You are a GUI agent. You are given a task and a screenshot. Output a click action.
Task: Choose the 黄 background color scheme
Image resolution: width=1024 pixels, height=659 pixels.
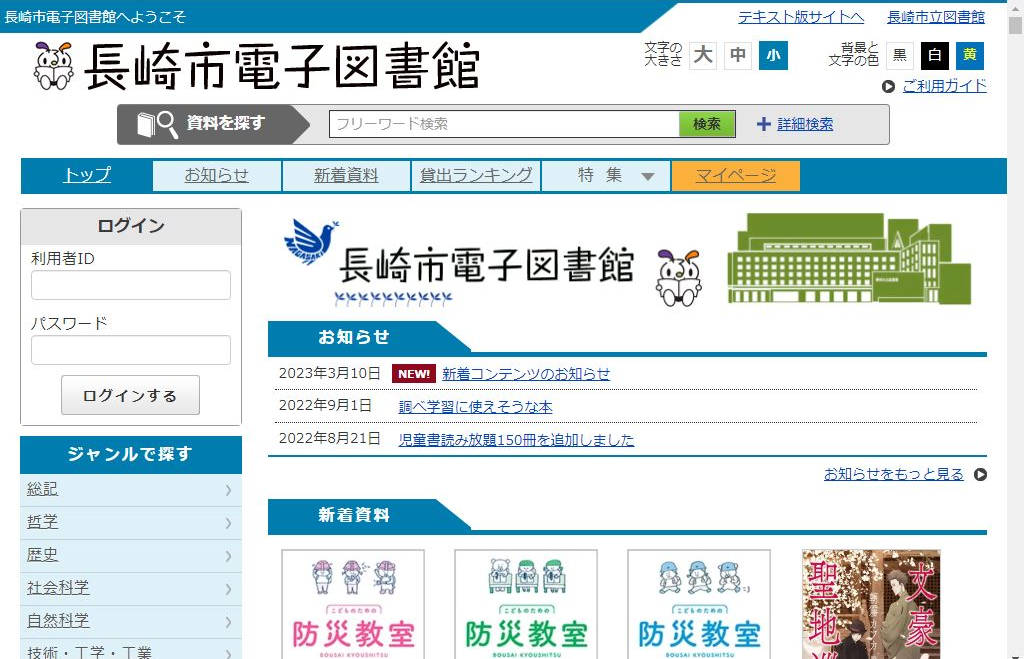click(x=970, y=55)
